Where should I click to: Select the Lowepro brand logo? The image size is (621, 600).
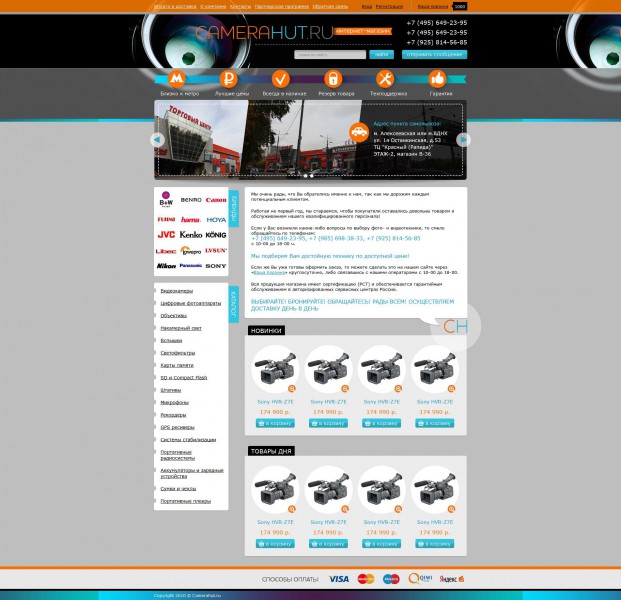[191, 251]
